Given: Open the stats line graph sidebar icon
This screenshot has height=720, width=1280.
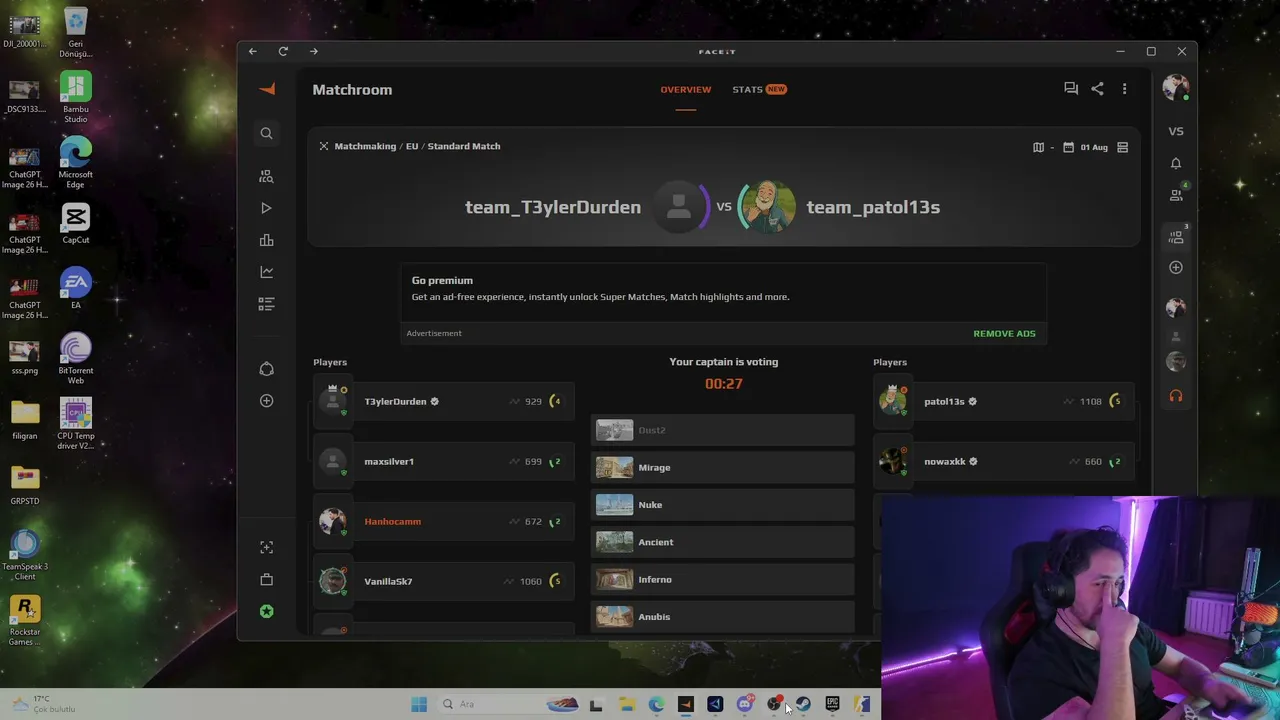Looking at the screenshot, I should (x=266, y=272).
